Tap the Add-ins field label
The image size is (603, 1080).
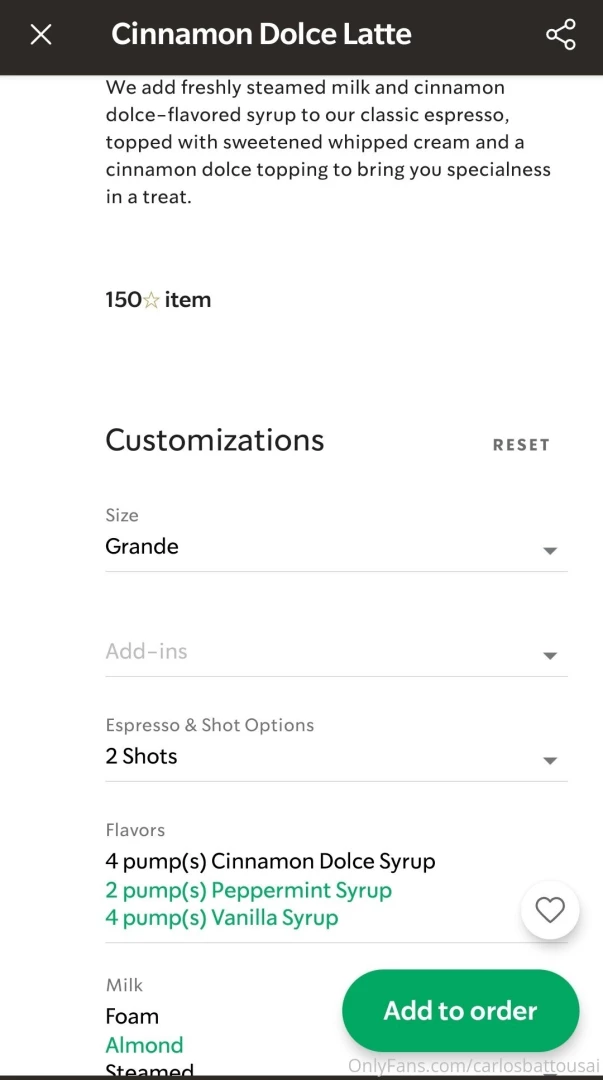click(x=146, y=652)
